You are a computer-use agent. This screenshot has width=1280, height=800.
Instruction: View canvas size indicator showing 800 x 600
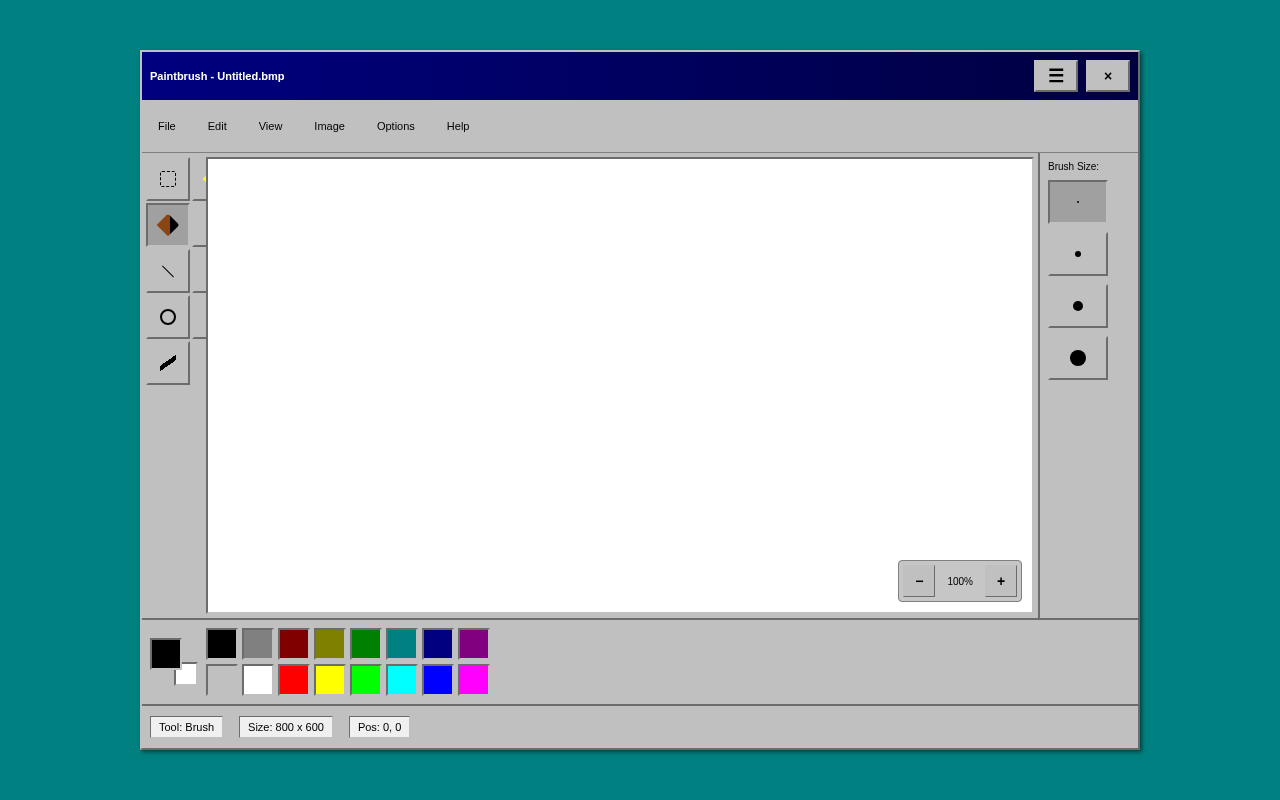click(285, 727)
